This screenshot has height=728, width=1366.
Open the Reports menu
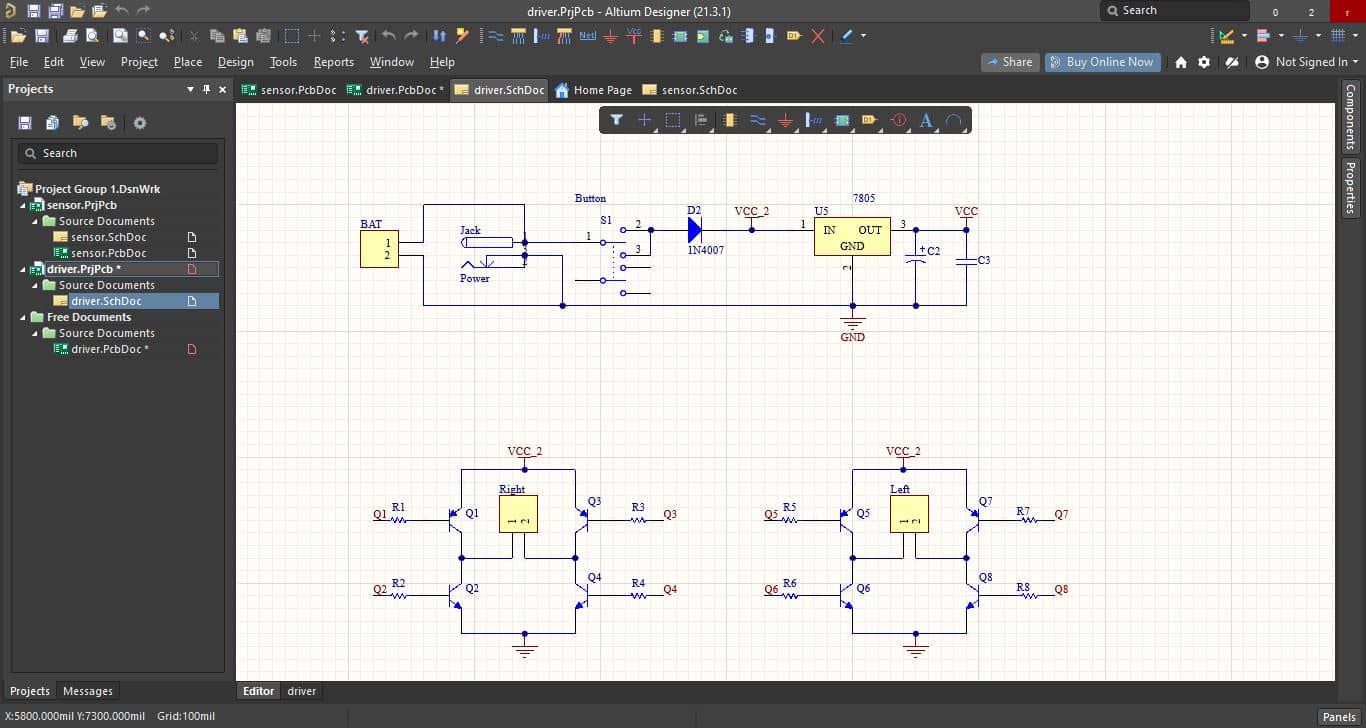tap(334, 62)
